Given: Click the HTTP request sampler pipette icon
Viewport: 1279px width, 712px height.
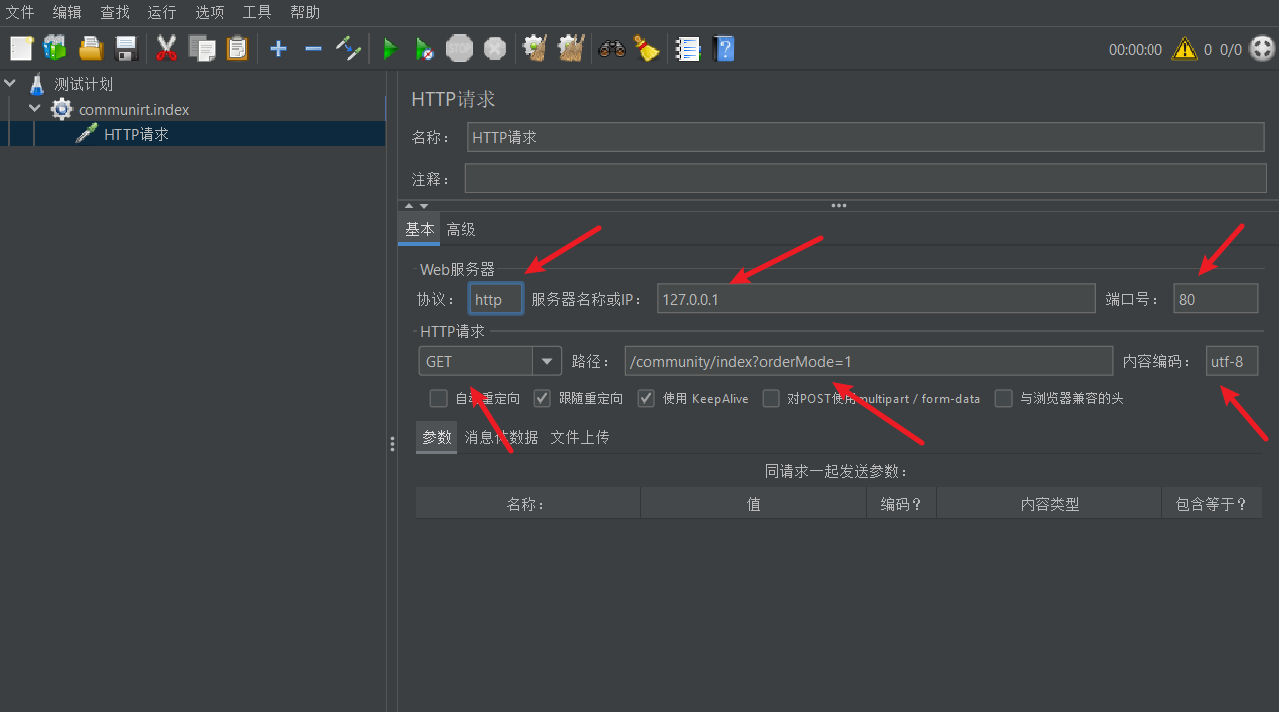Looking at the screenshot, I should click(x=87, y=134).
